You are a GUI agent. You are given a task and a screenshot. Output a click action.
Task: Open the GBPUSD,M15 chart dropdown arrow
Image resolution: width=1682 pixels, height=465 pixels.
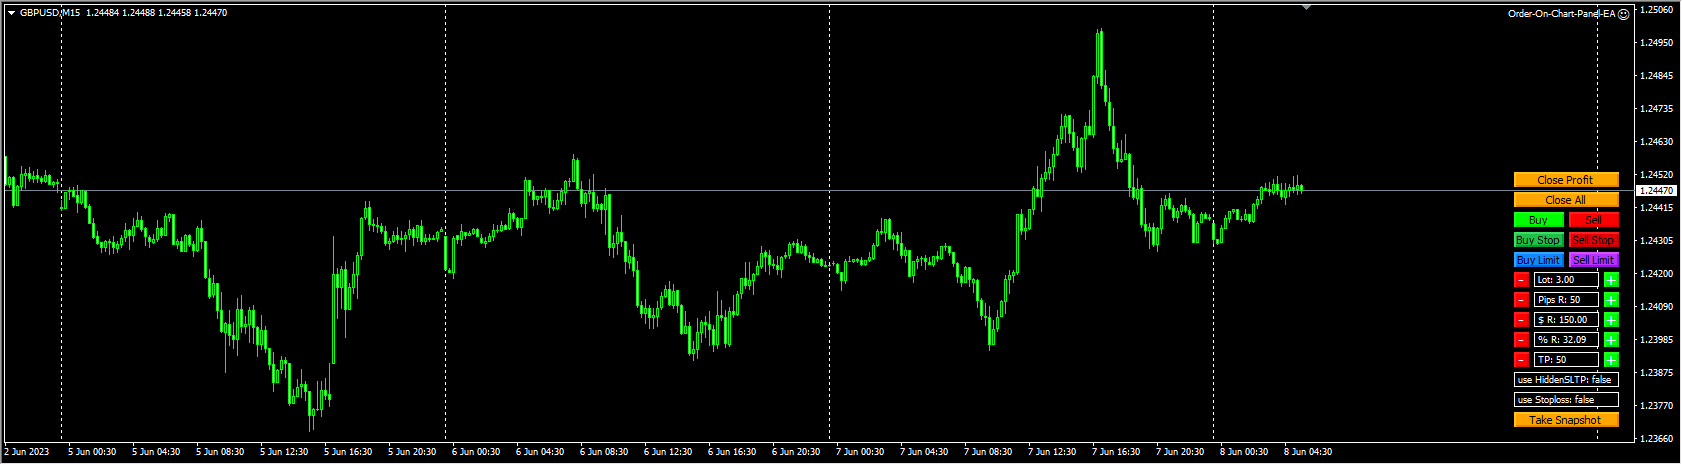click(x=11, y=13)
